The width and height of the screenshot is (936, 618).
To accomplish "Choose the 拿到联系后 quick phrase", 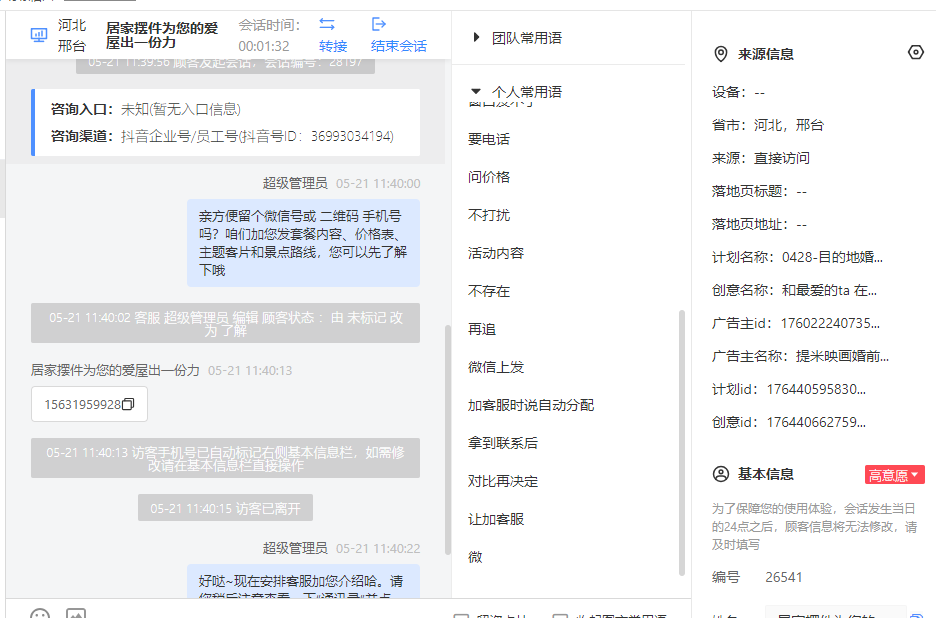I will 503,443.
